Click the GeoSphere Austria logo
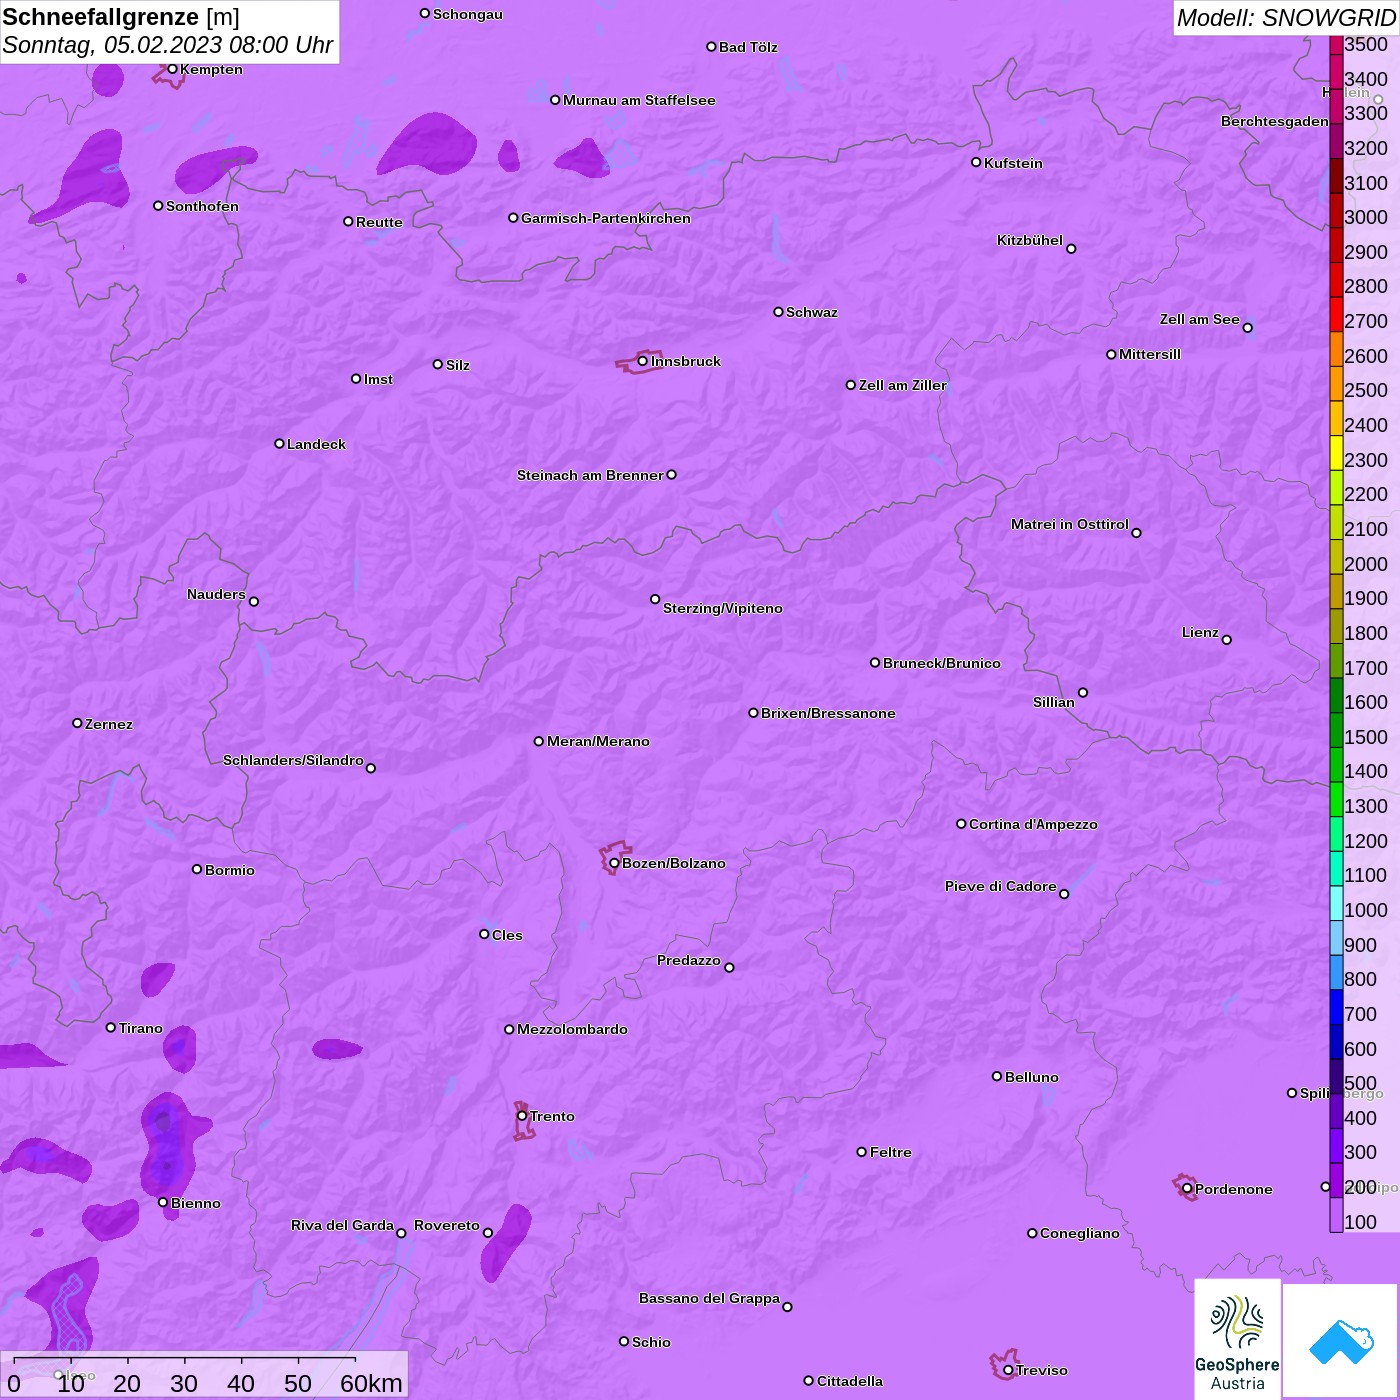The image size is (1400, 1400). 1238,1339
